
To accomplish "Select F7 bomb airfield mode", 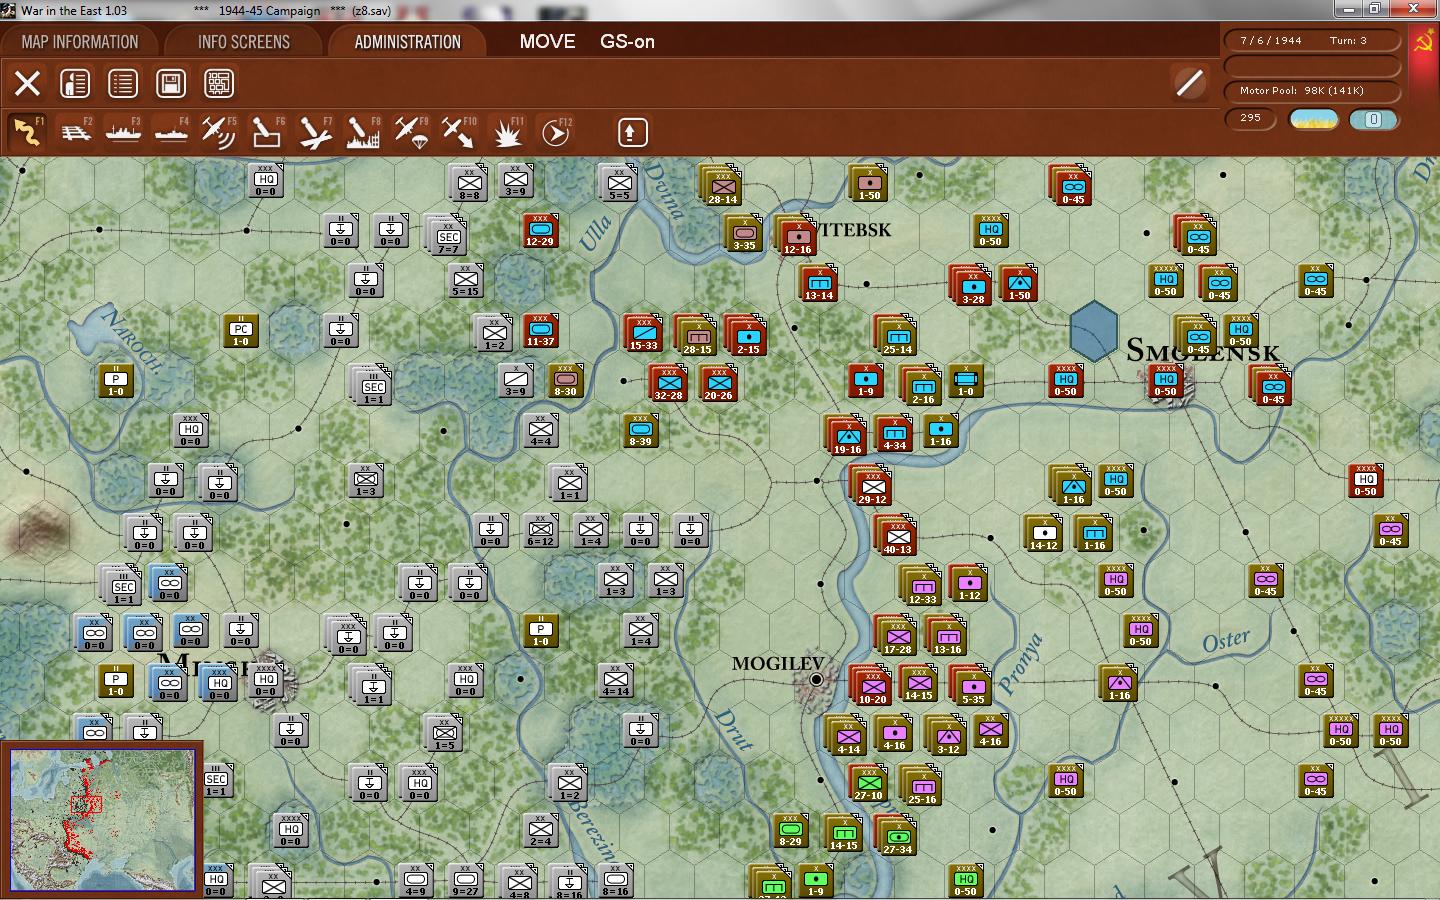I will pyautogui.click(x=315, y=132).
